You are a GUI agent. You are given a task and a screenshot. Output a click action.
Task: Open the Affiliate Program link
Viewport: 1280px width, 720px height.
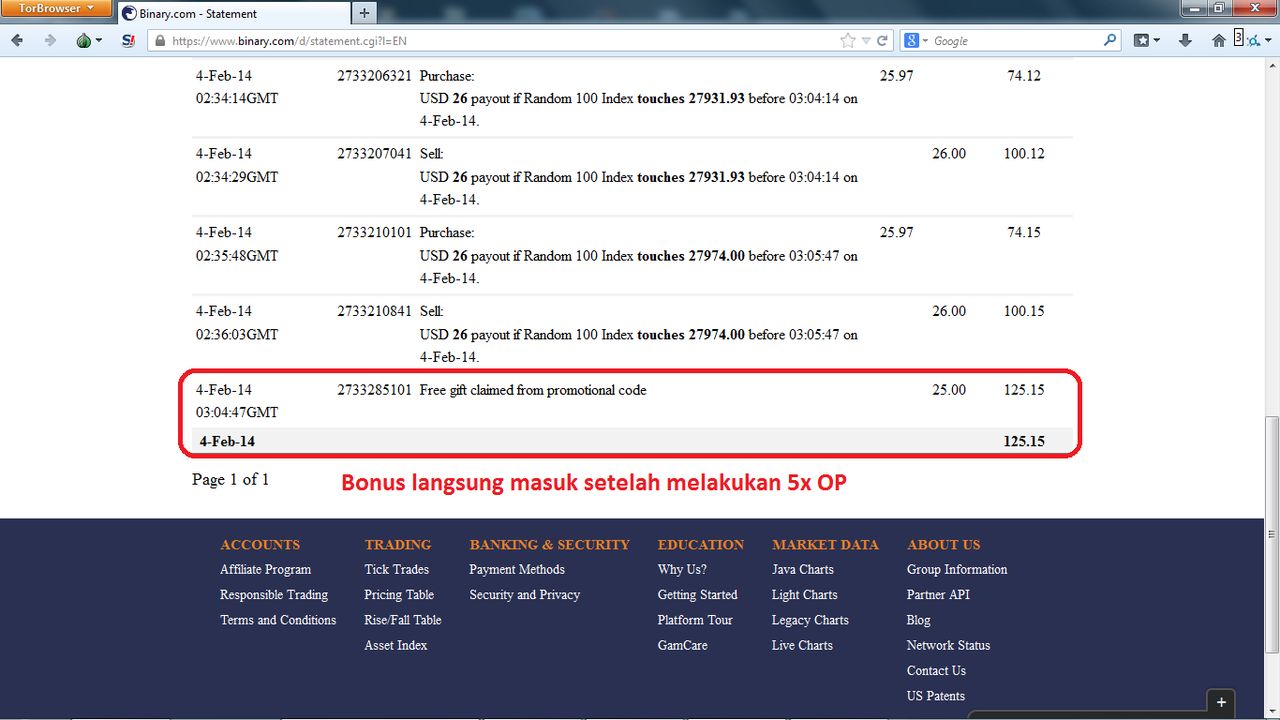(265, 570)
